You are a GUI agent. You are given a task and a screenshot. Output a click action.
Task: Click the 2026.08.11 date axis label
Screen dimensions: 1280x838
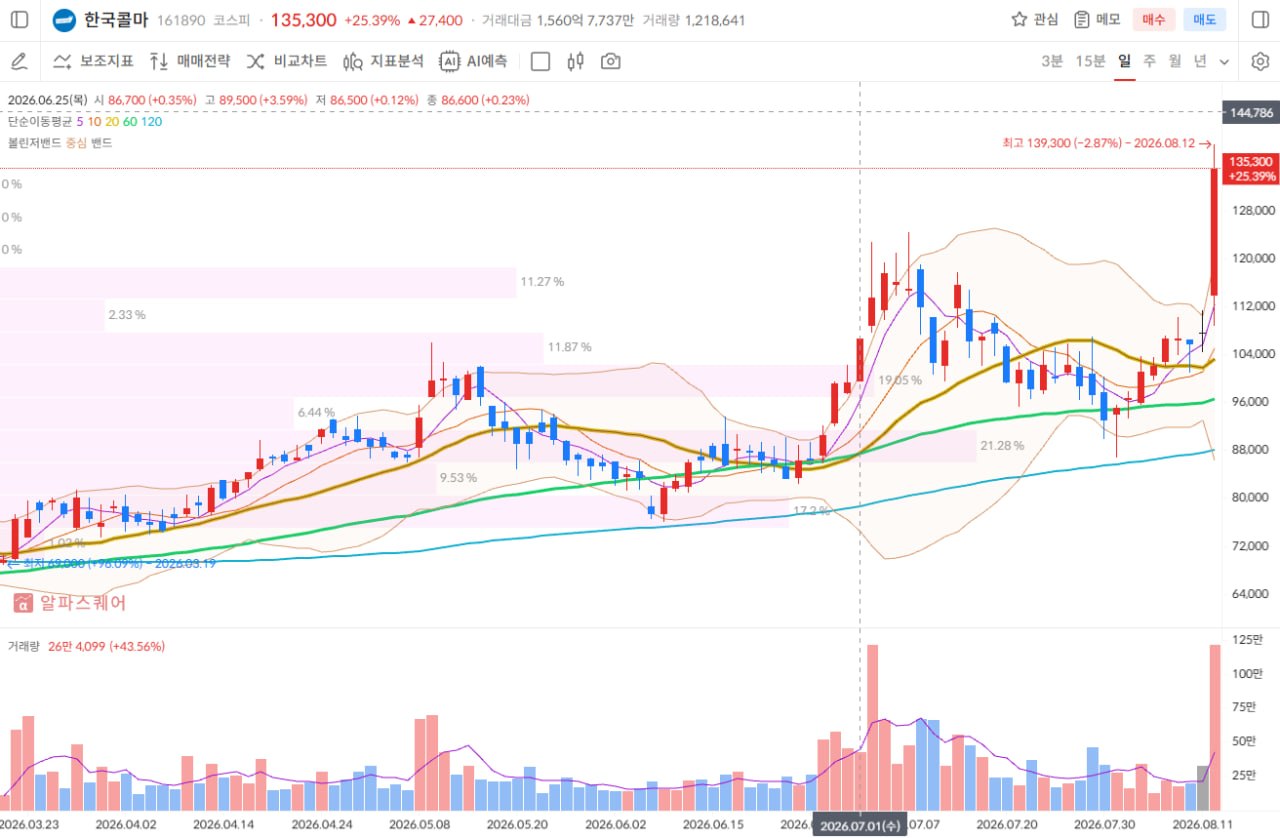coord(1204,825)
